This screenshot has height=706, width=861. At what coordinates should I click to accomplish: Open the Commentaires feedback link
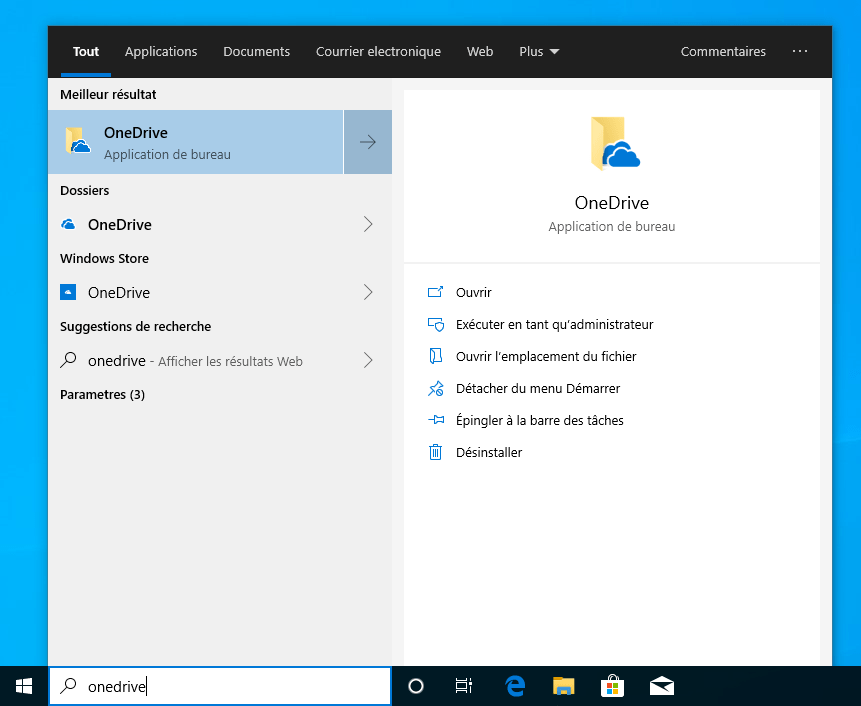click(x=723, y=52)
